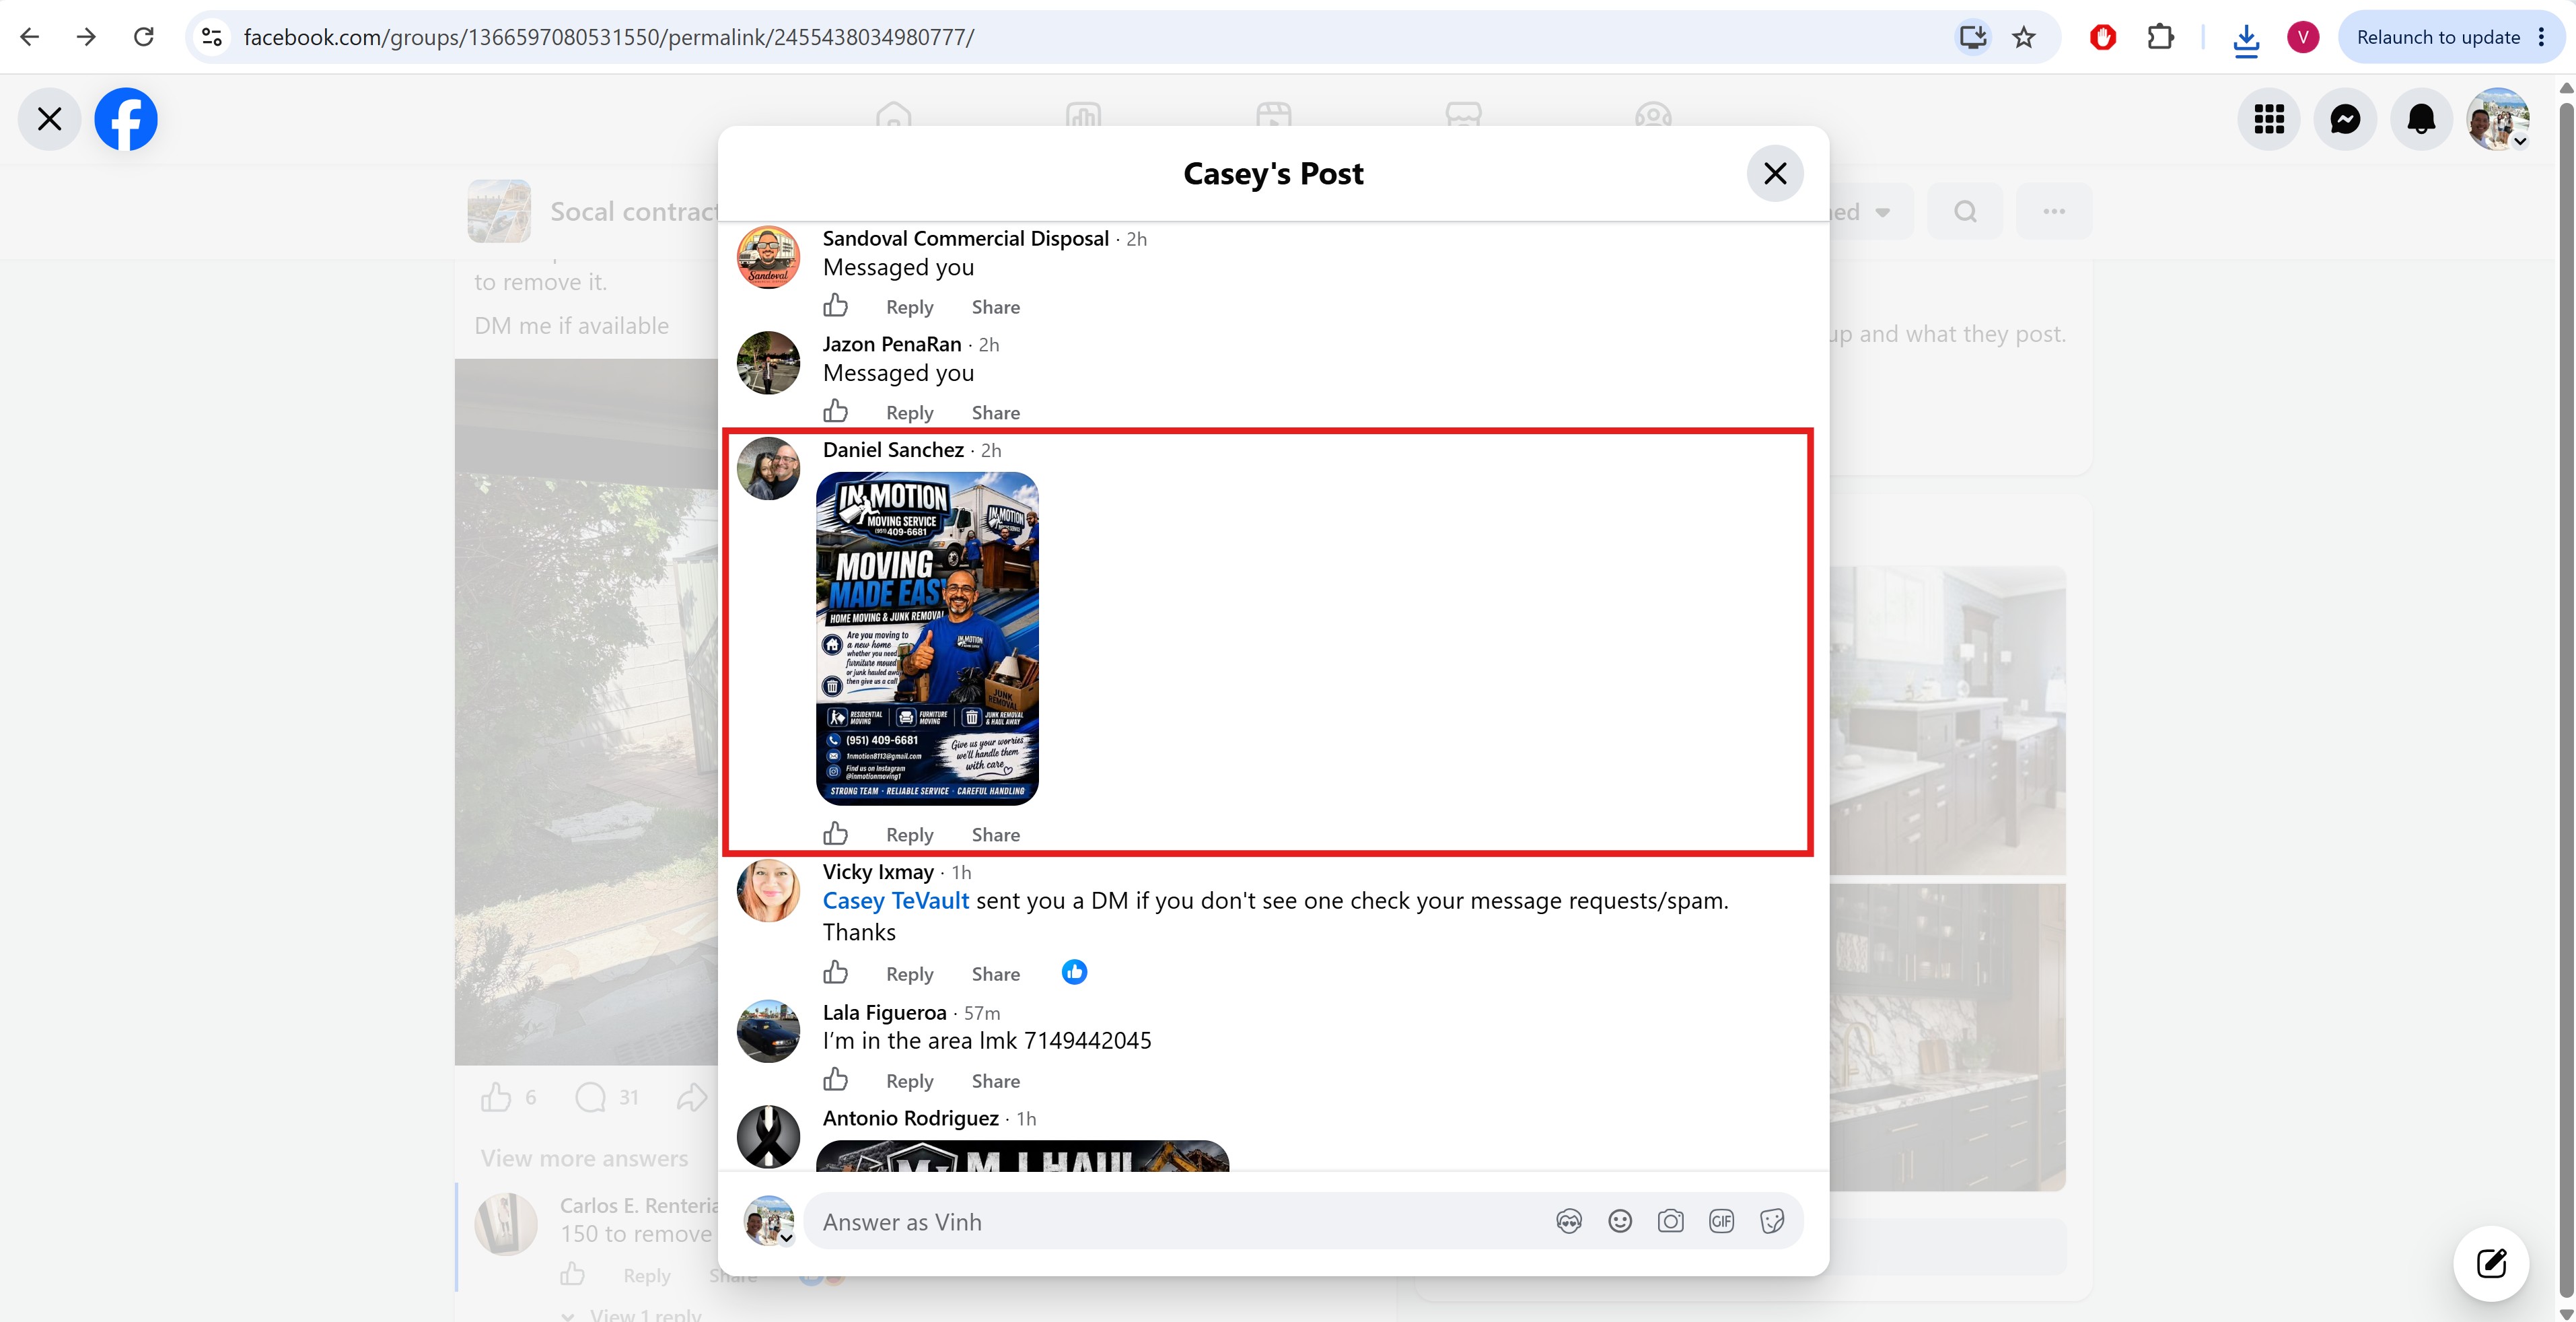
Task: Close the post view with top-left X
Action: 49,119
